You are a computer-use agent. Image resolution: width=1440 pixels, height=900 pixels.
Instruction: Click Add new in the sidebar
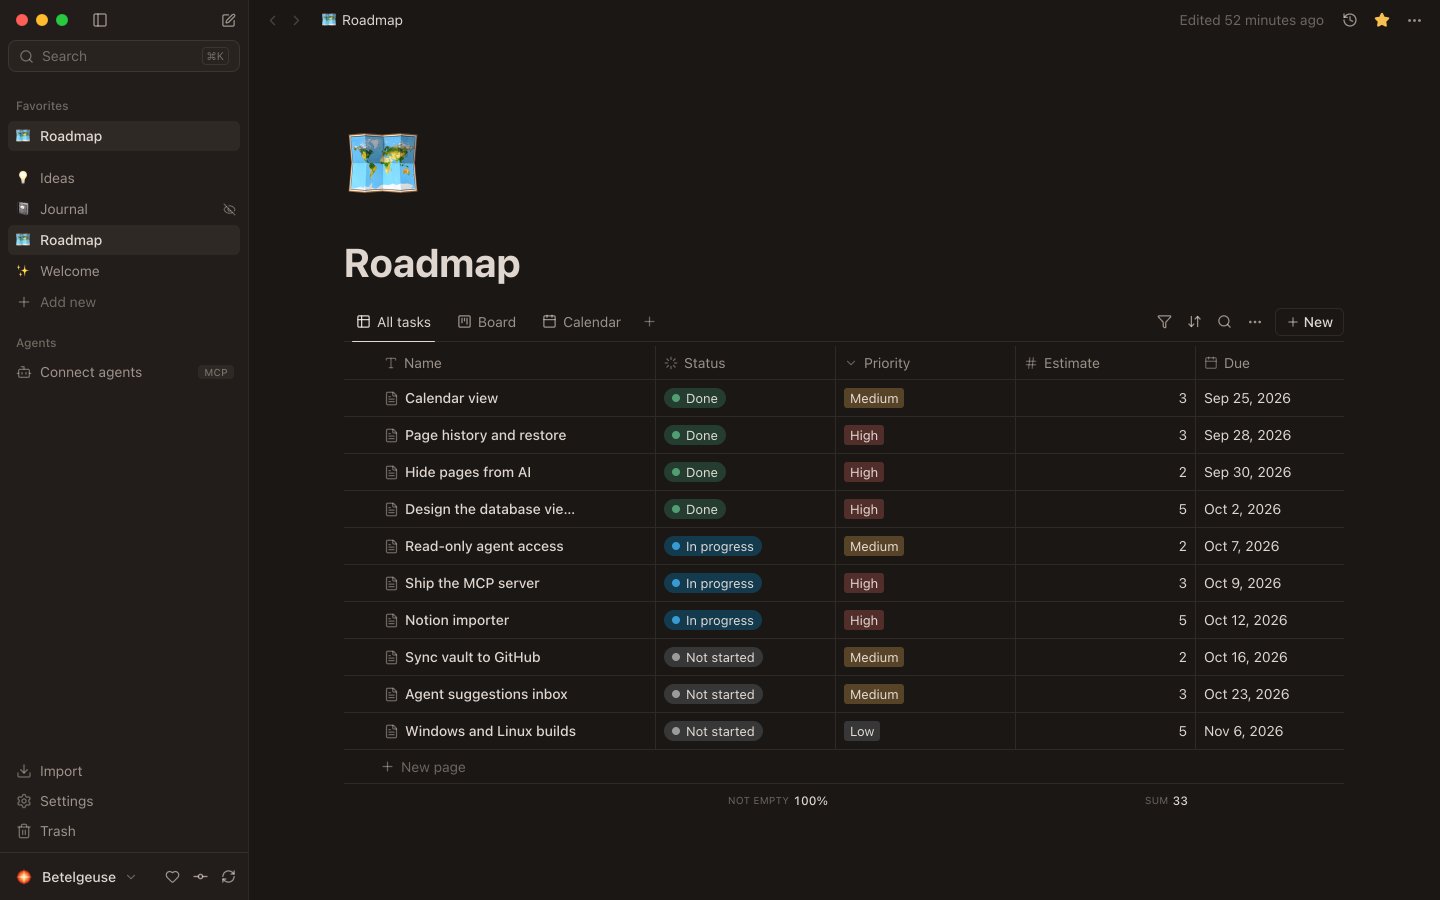pyautogui.click(x=124, y=302)
